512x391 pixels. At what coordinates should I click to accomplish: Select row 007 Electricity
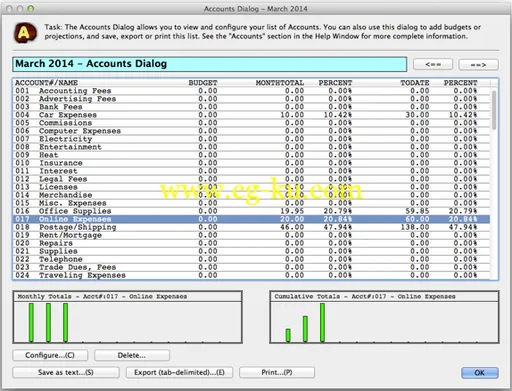click(x=252, y=139)
